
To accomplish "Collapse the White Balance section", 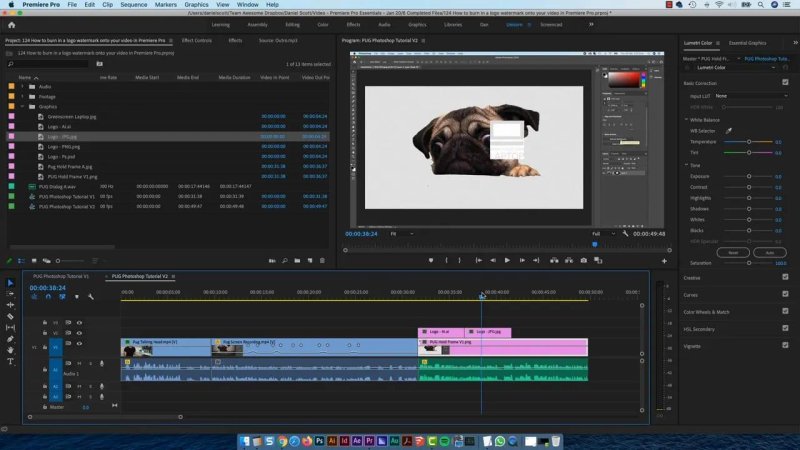I will click(686, 120).
